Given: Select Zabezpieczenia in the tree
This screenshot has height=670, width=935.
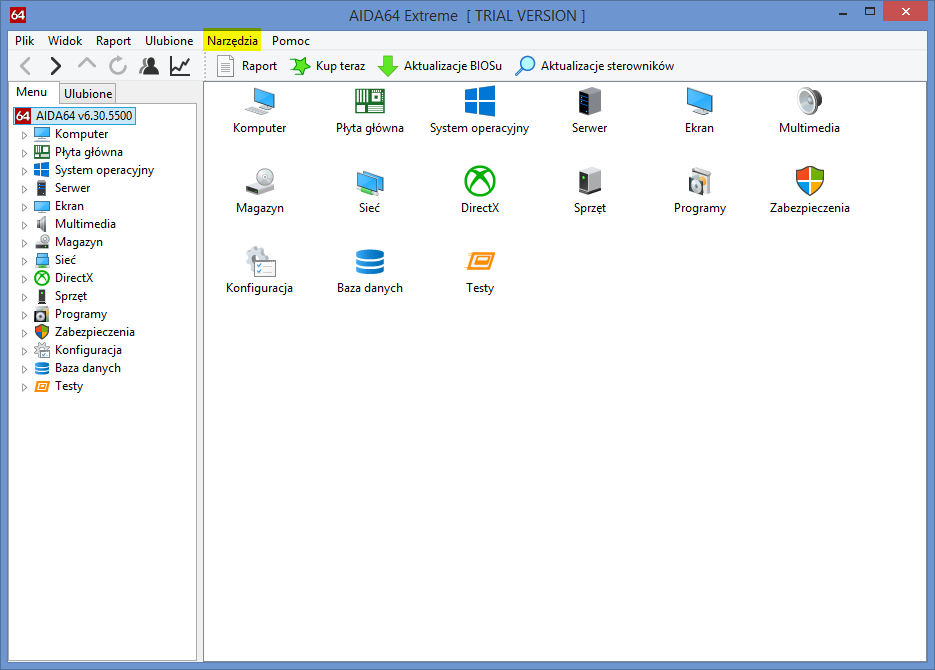Looking at the screenshot, I should pyautogui.click(x=95, y=331).
